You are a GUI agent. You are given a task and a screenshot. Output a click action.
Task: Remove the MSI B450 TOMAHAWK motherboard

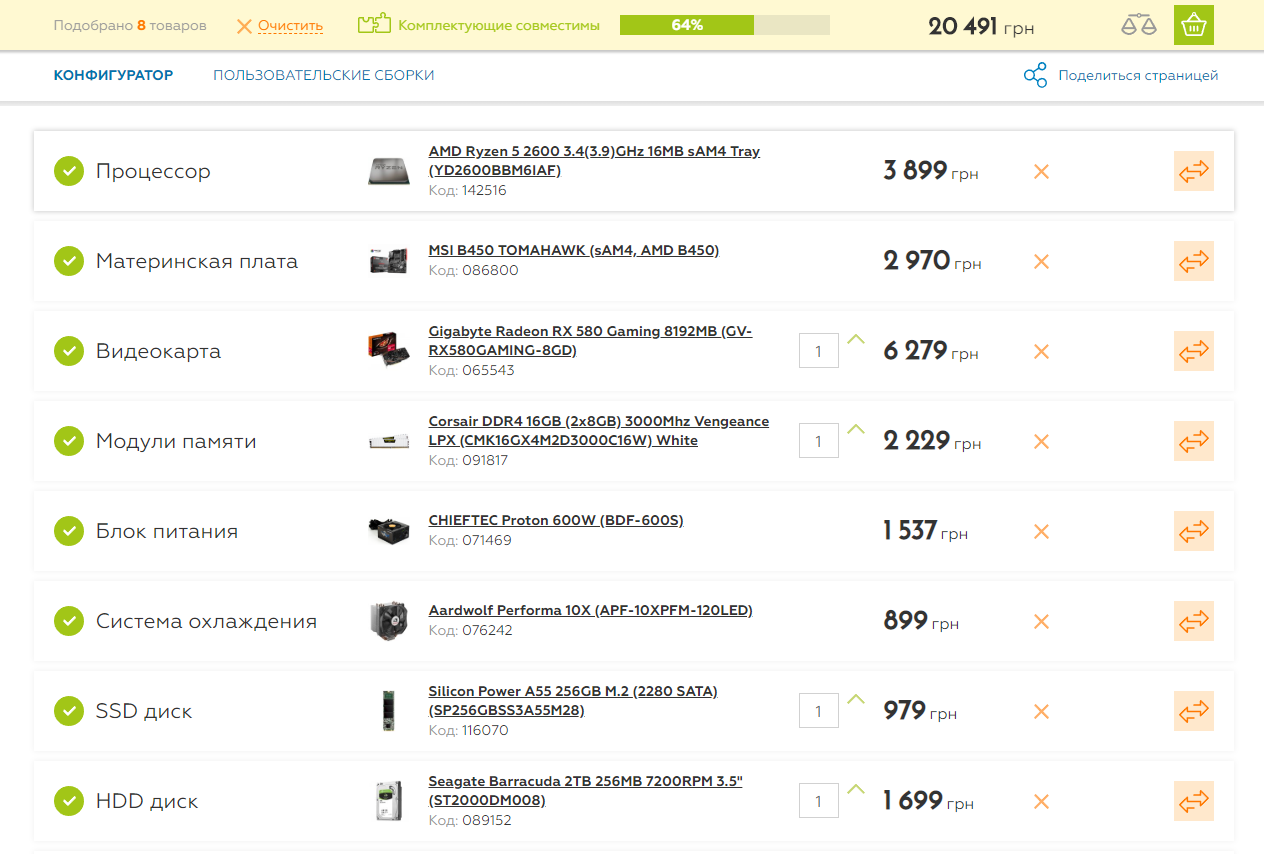(1041, 261)
